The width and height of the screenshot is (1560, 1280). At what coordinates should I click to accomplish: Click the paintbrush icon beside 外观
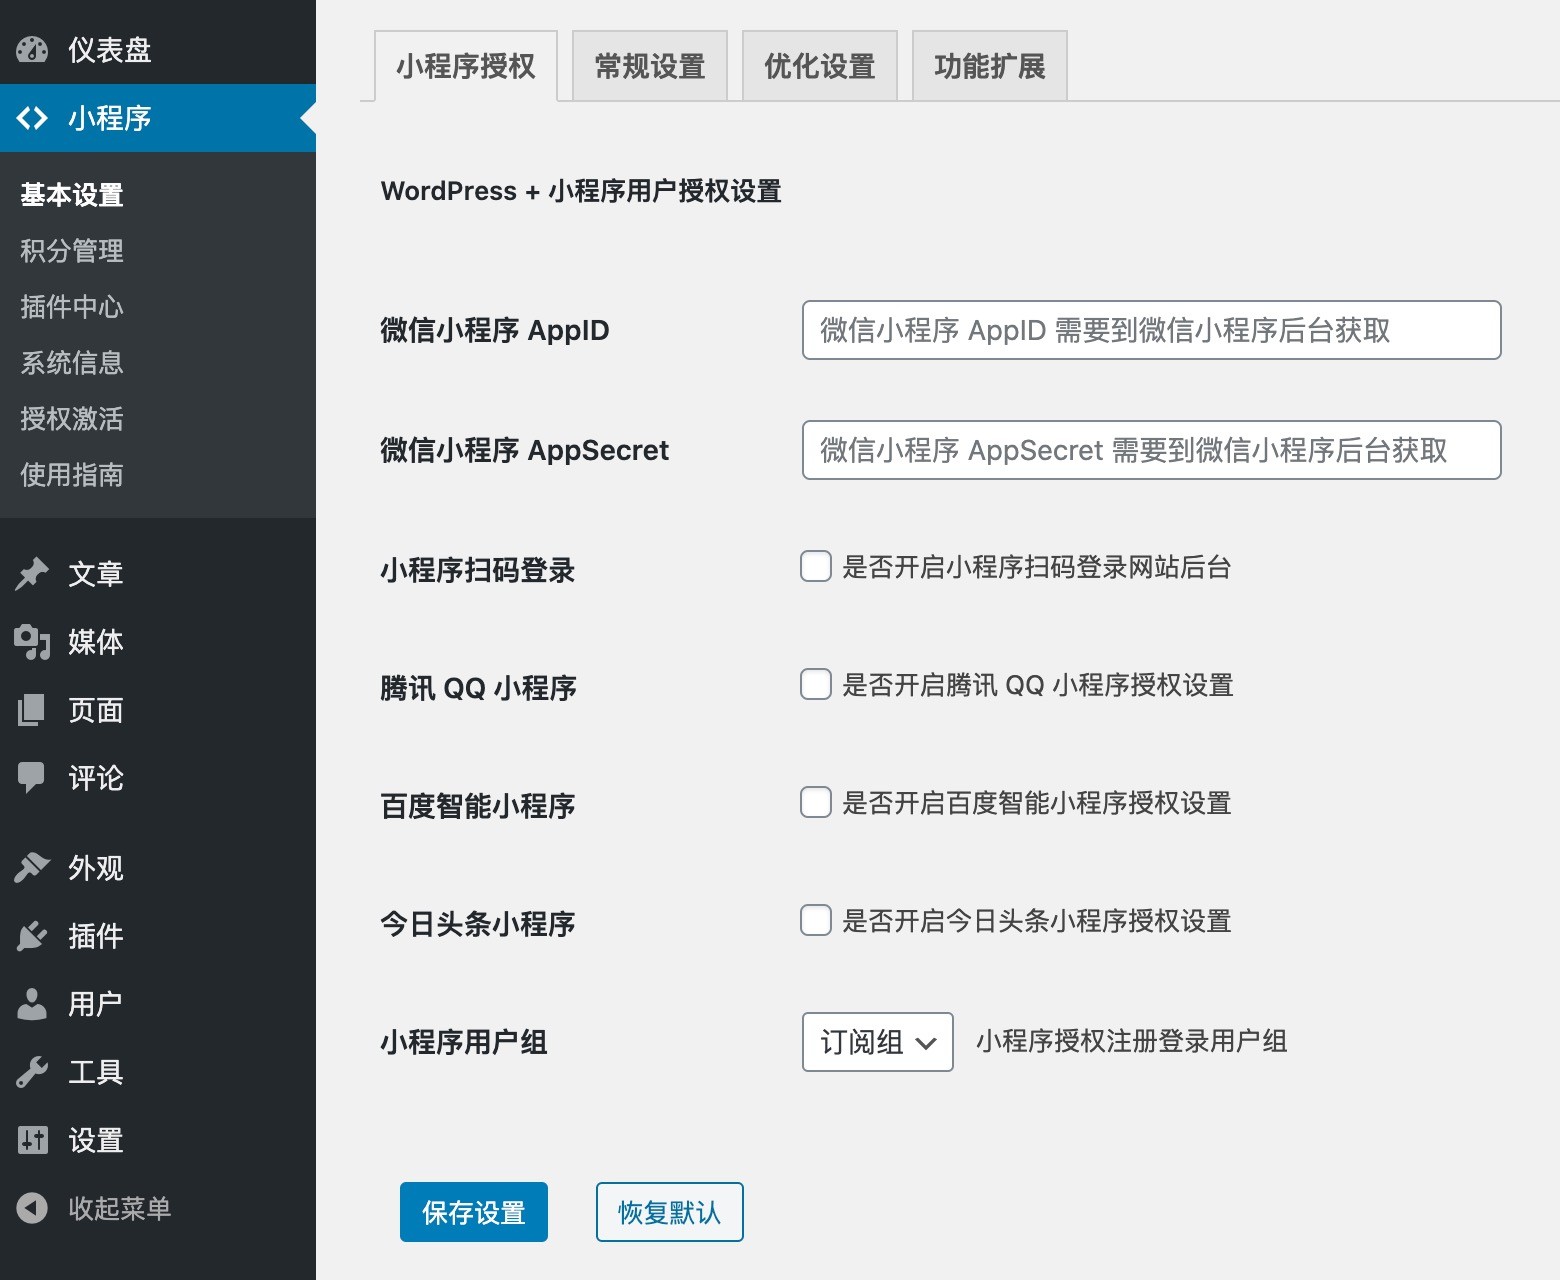(32, 867)
